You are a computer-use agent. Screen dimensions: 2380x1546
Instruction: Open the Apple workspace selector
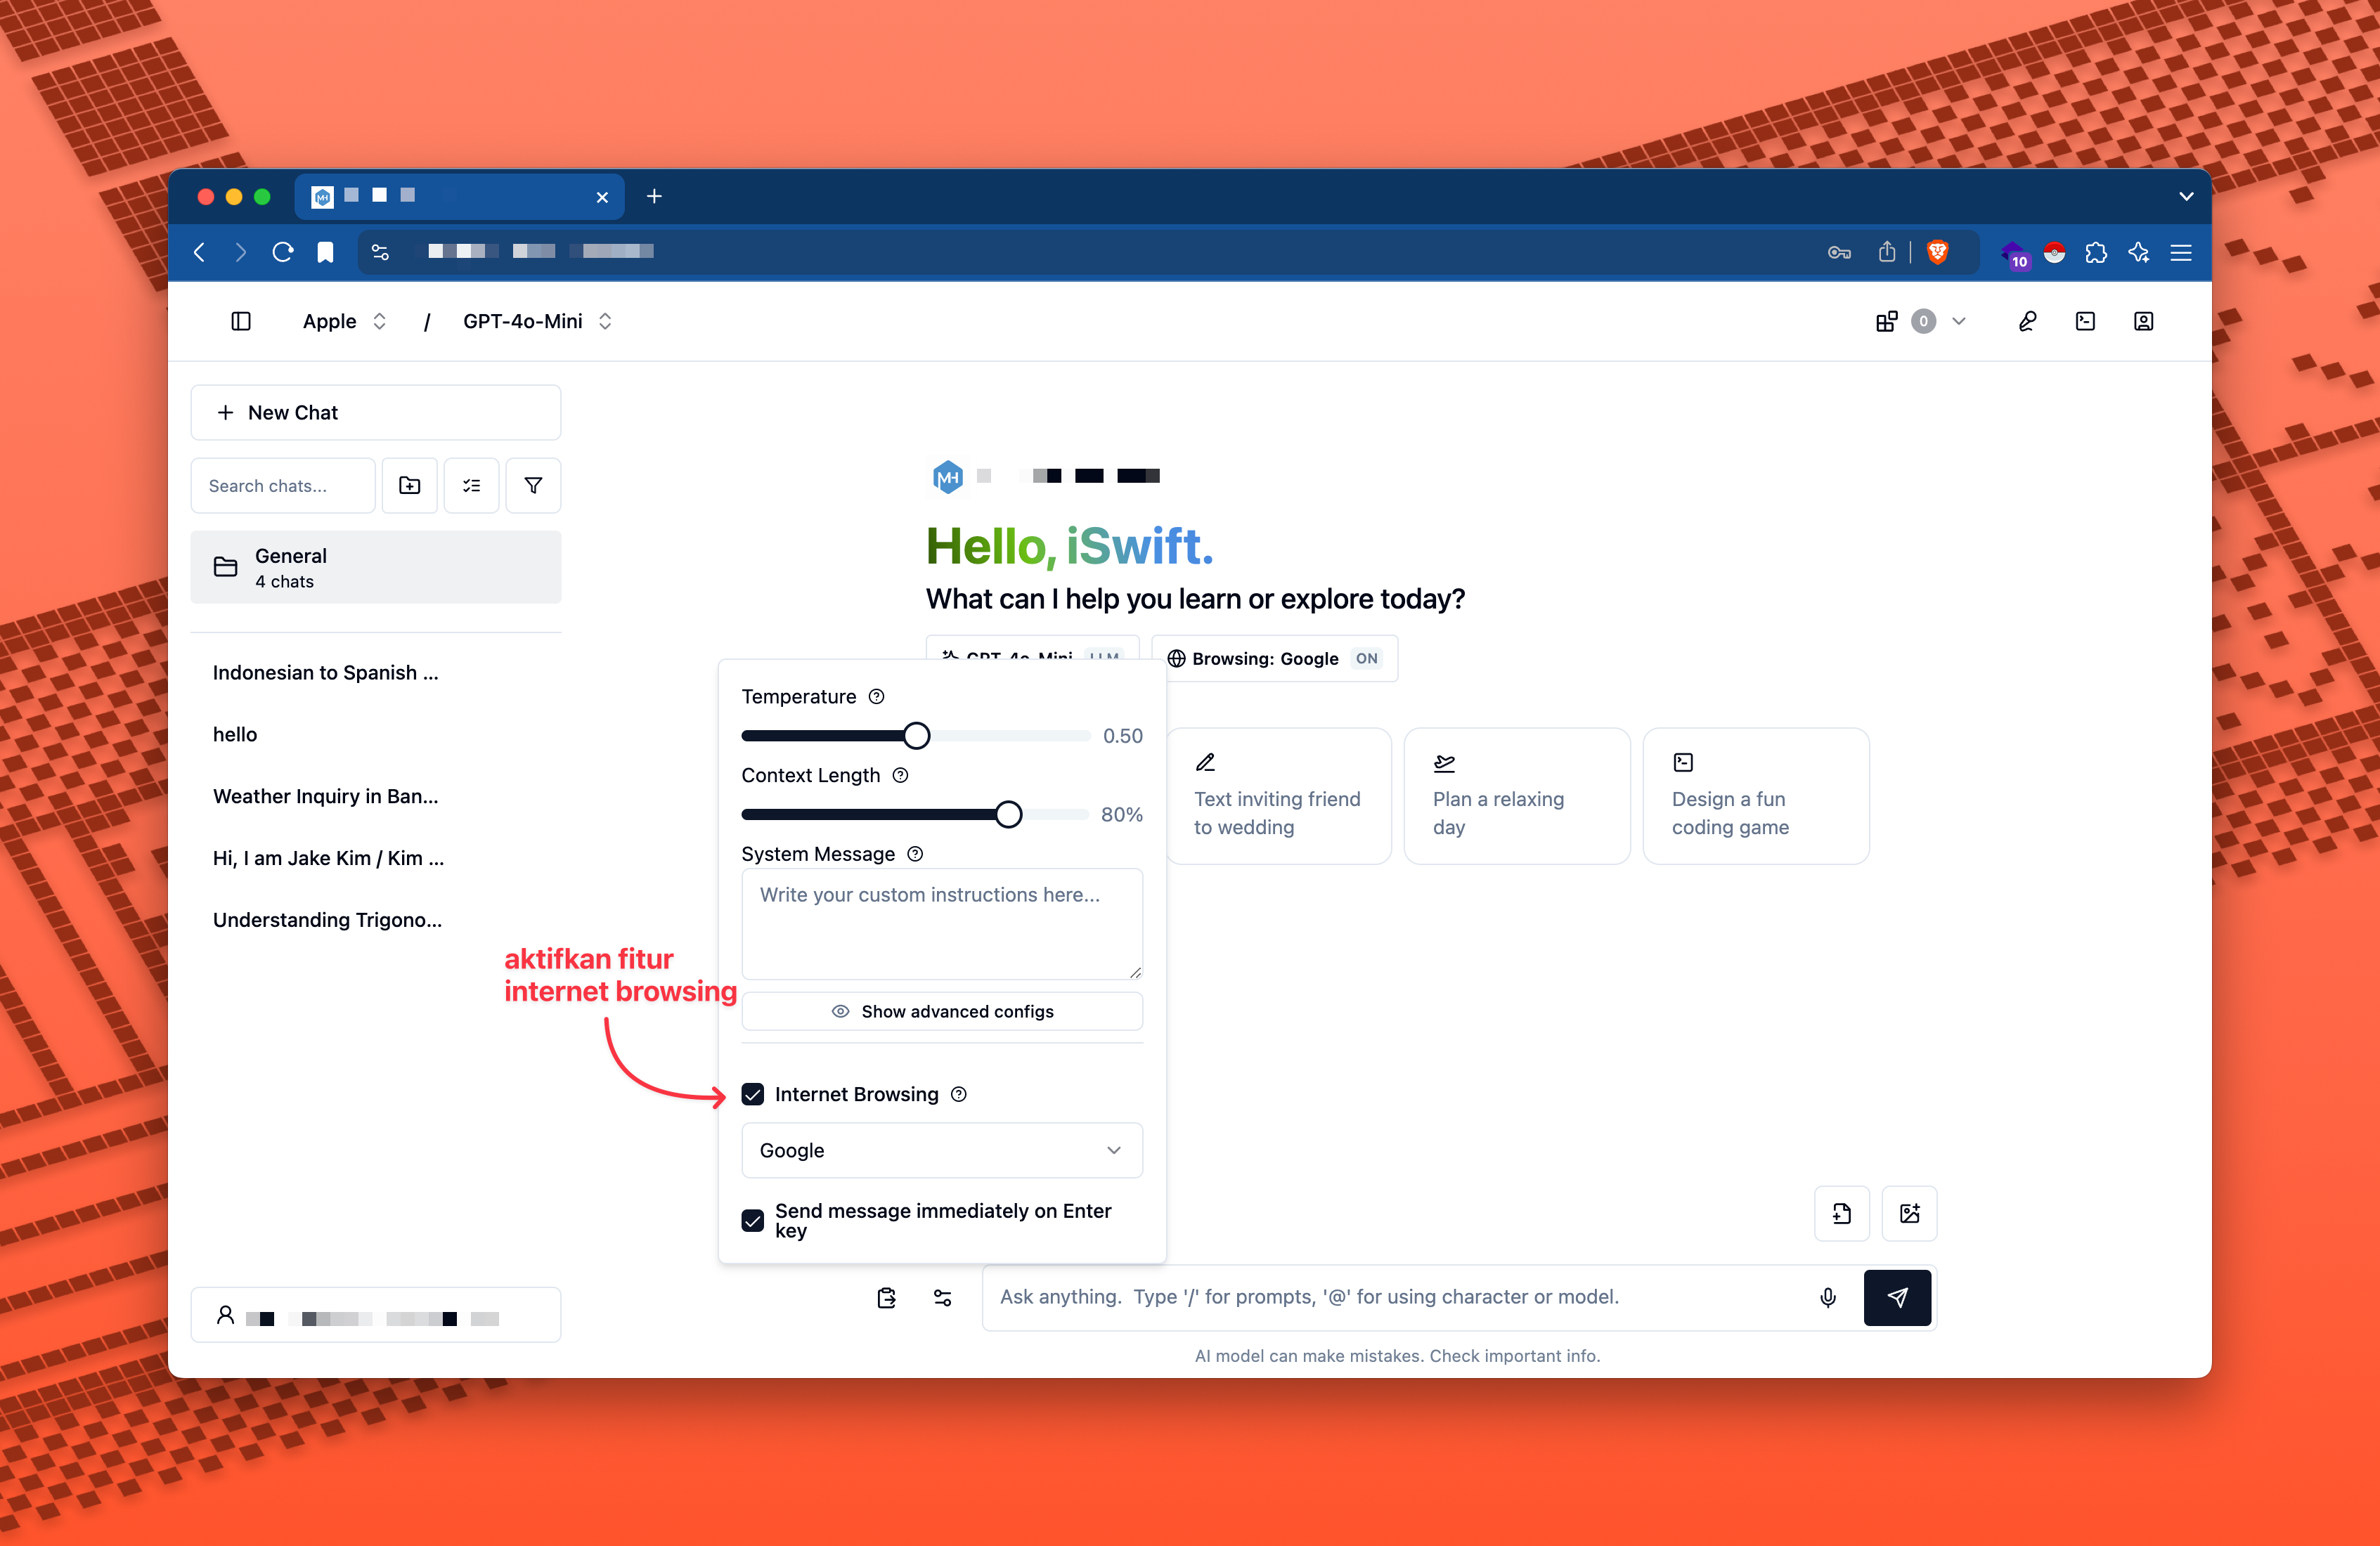pos(344,321)
